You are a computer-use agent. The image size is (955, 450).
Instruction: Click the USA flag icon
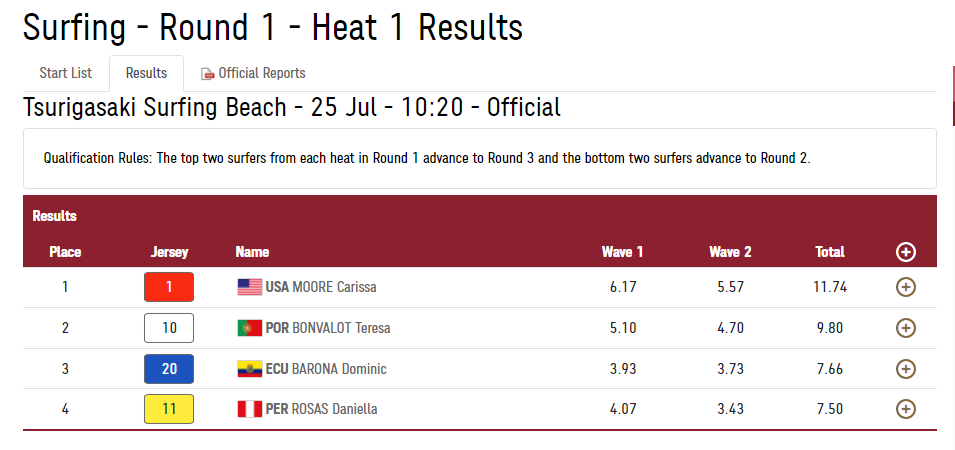click(249, 287)
